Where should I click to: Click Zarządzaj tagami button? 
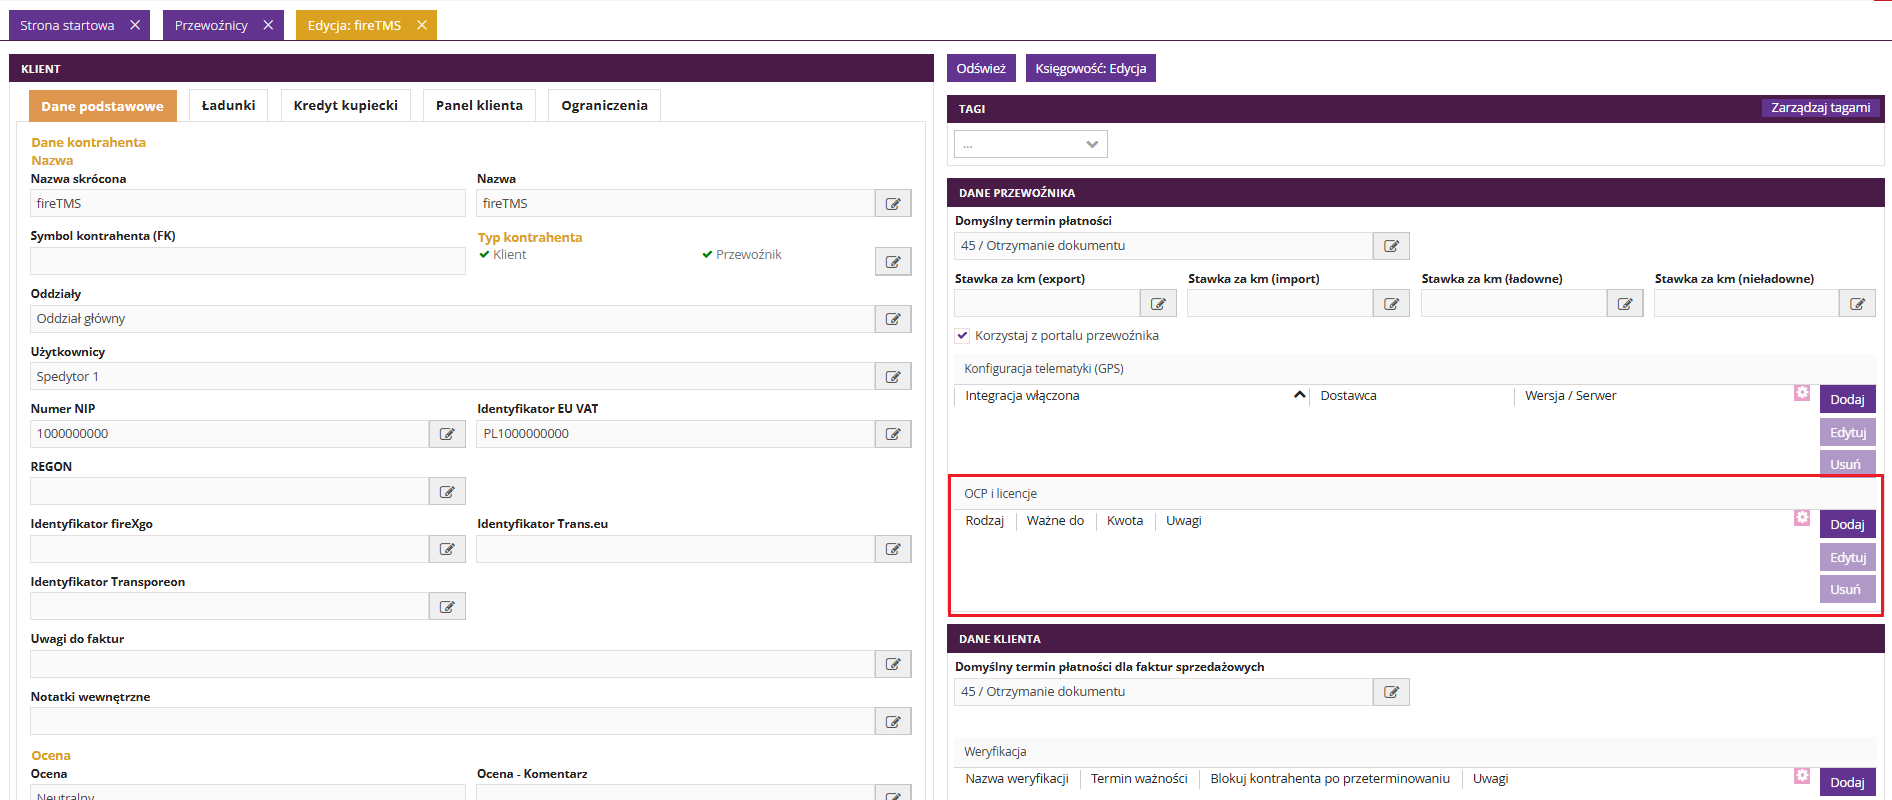1820,108
